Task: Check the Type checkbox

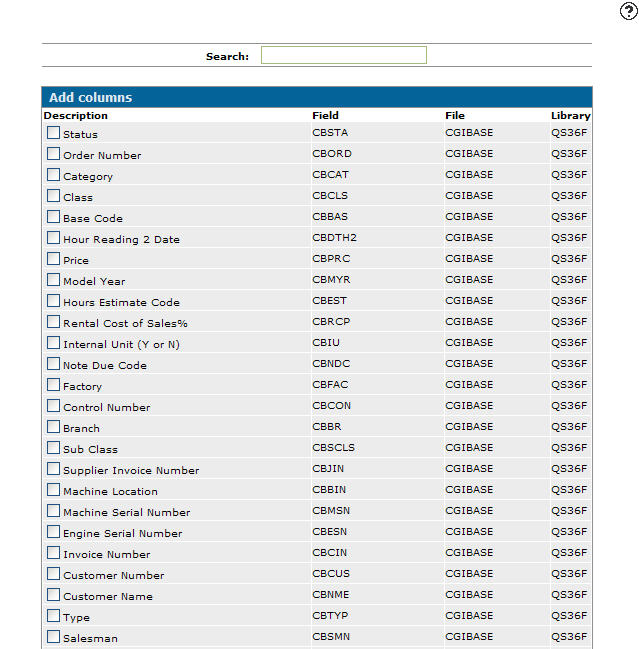Action: coord(53,615)
